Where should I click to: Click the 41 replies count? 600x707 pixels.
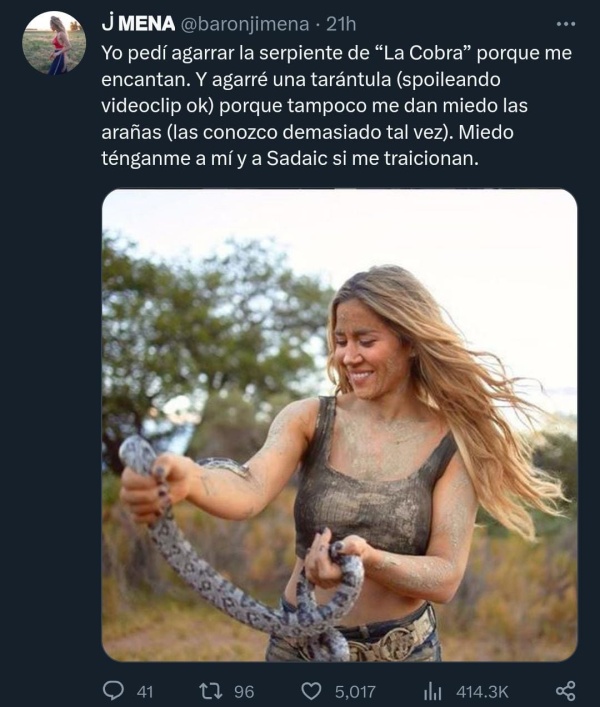pos(145,691)
